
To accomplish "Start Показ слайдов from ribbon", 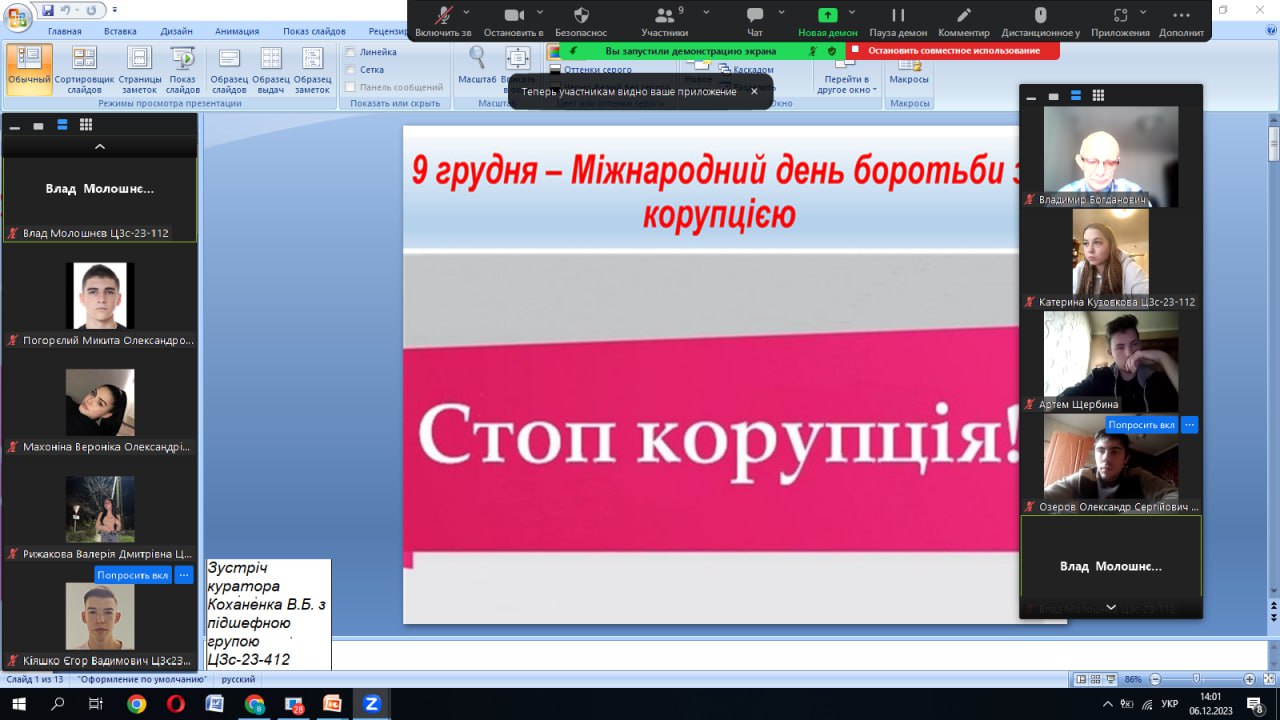I will point(183,69).
